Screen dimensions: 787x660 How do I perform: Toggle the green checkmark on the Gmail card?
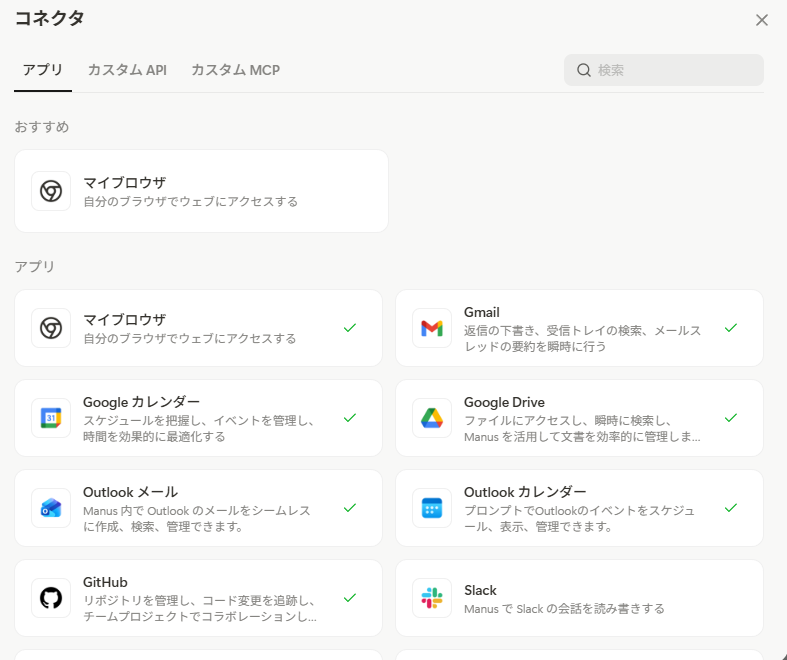pyautogui.click(x=731, y=328)
